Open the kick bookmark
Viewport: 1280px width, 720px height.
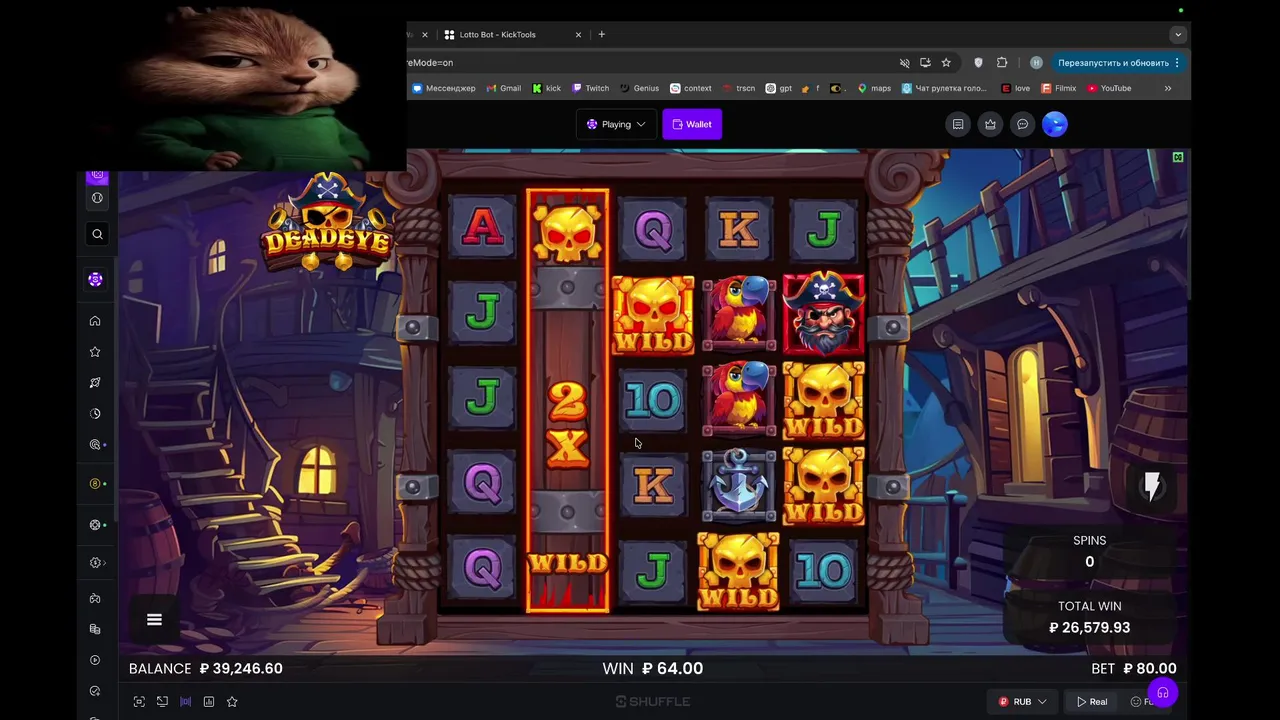[546, 88]
